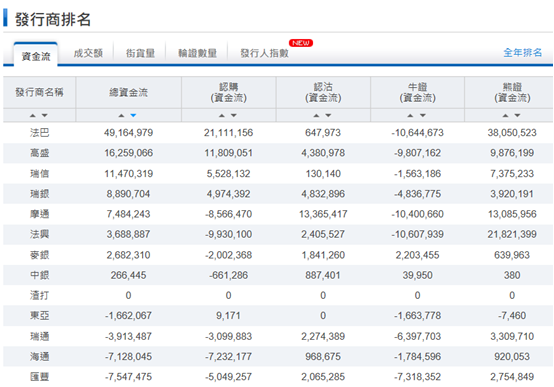Screen dimensions: 554x387
Task: Click put flow value 13,365,417
Action: 323,214
